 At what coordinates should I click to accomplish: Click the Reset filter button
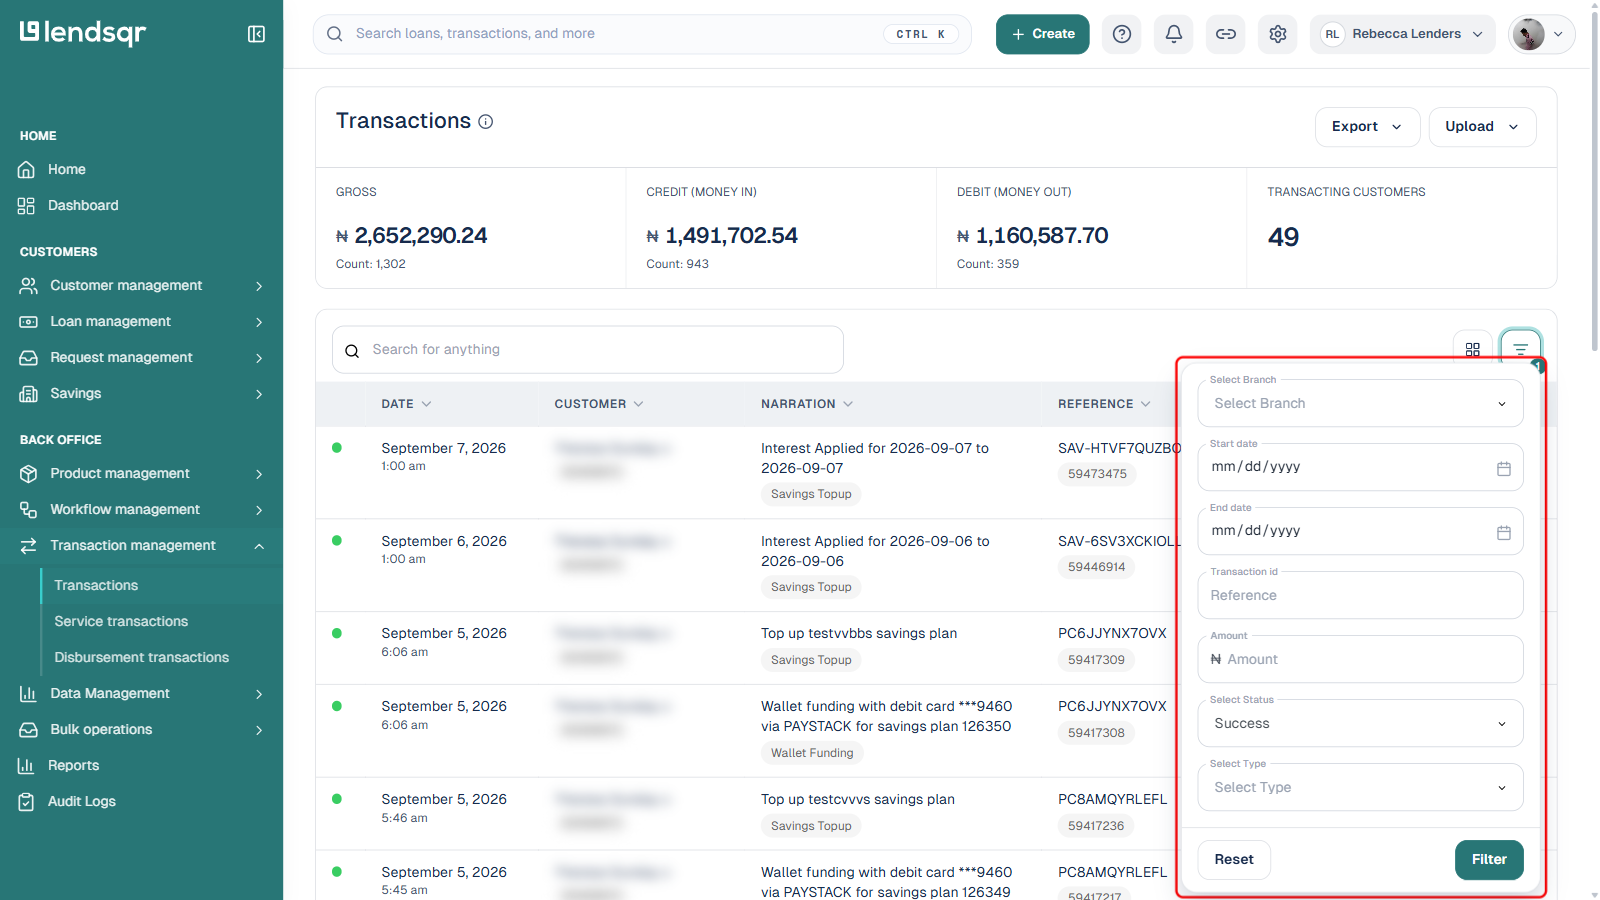(1234, 860)
